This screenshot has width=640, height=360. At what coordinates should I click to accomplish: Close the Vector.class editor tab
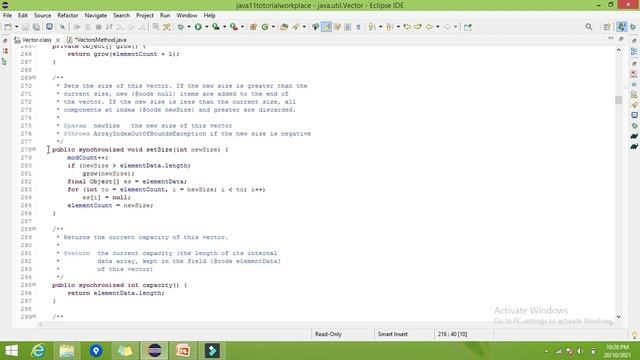(x=58, y=40)
